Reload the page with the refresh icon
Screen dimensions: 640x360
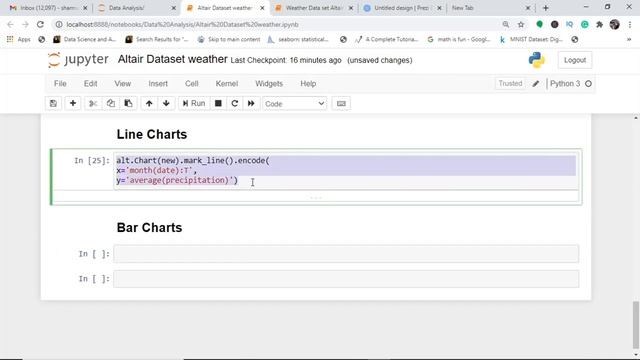click(40, 24)
